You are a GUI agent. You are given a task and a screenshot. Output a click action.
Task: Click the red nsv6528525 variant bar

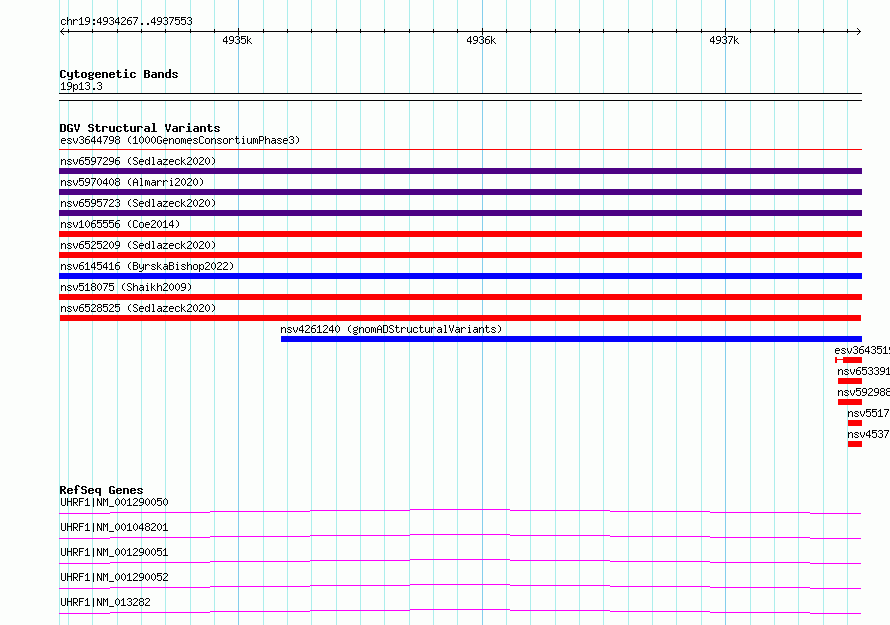pos(460,318)
